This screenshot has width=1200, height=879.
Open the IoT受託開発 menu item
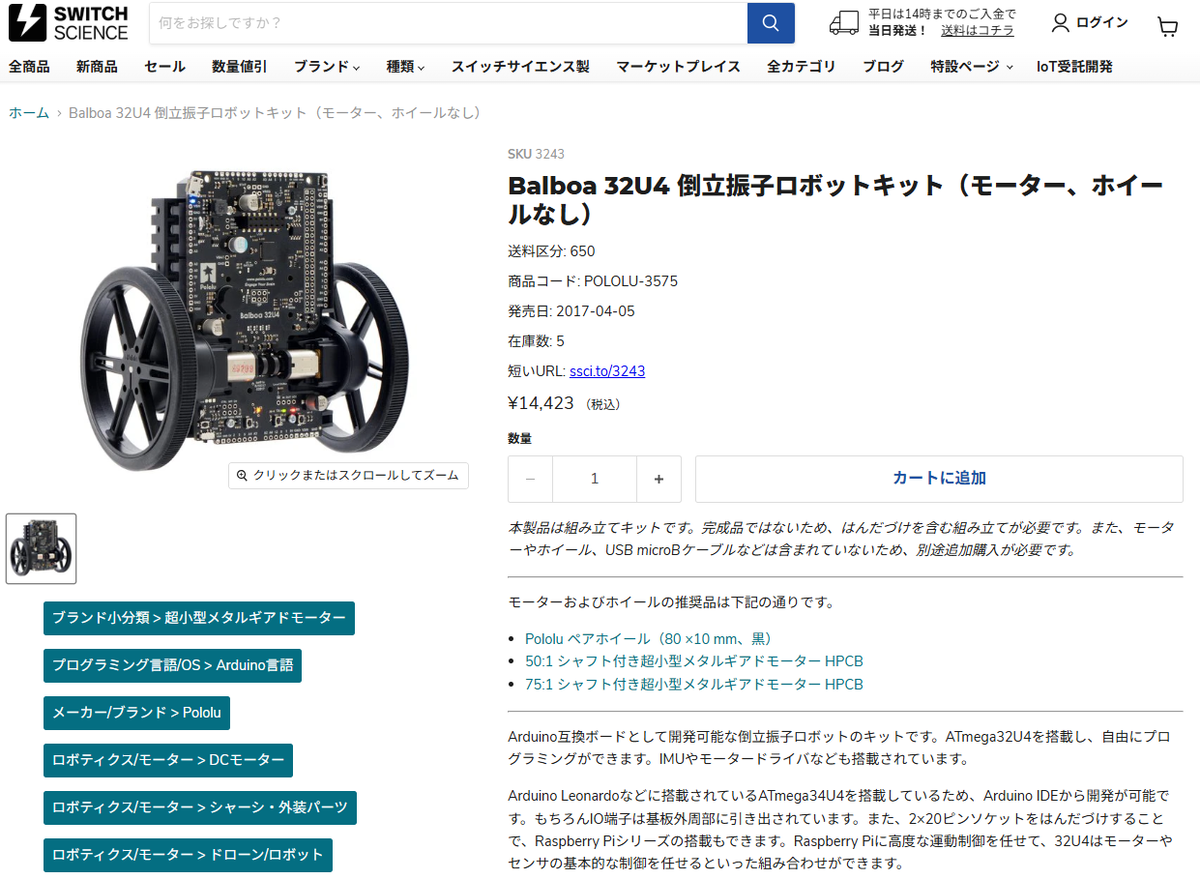pyautogui.click(x=1075, y=67)
